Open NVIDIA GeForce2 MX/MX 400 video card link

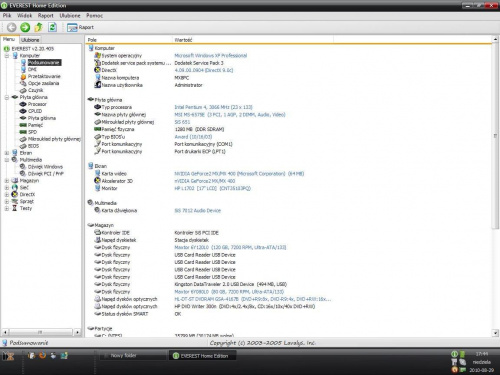[x=239, y=174]
